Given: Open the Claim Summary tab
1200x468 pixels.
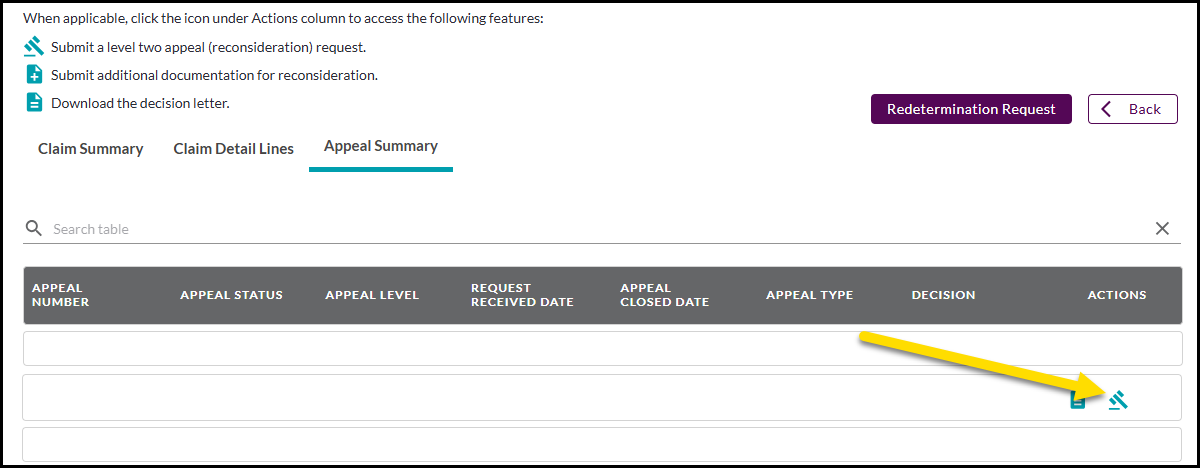Looking at the screenshot, I should 91,149.
